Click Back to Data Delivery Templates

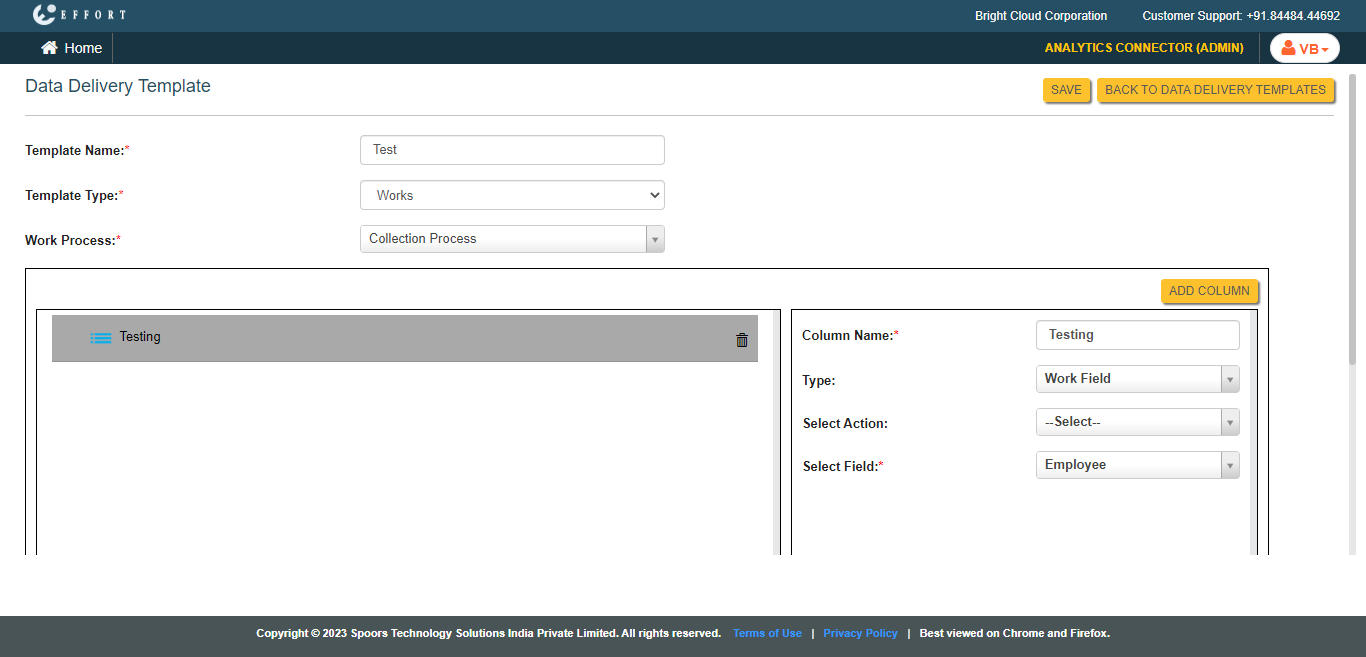(x=1215, y=90)
